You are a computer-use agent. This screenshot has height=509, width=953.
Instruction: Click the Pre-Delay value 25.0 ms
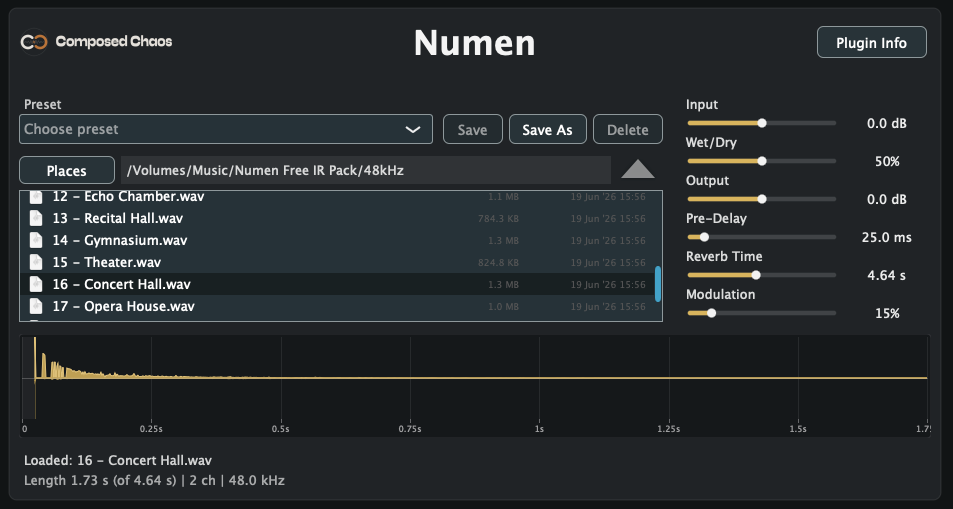coord(886,237)
